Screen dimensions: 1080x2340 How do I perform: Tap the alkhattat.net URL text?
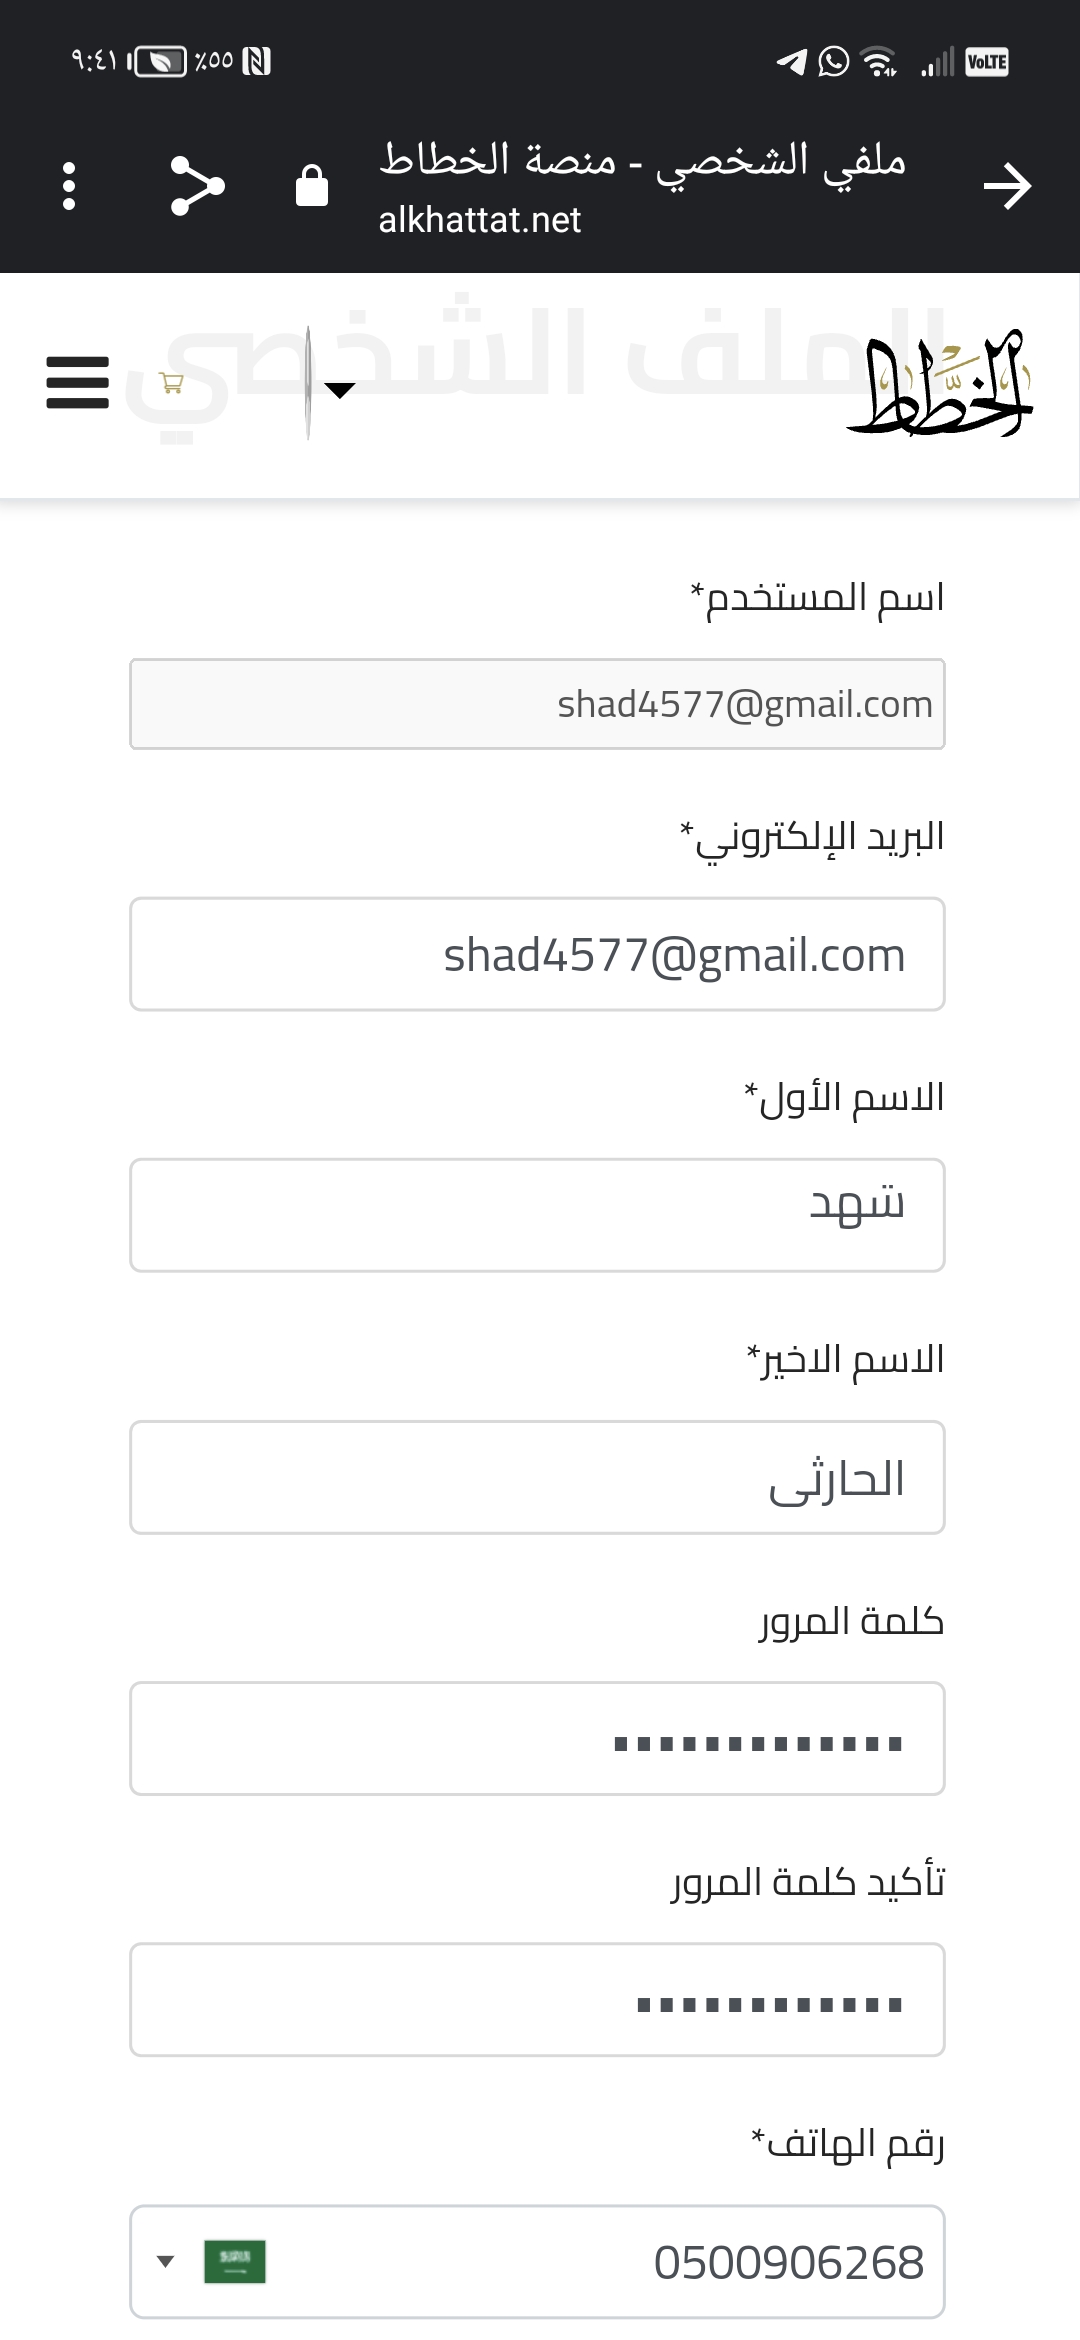point(479,220)
